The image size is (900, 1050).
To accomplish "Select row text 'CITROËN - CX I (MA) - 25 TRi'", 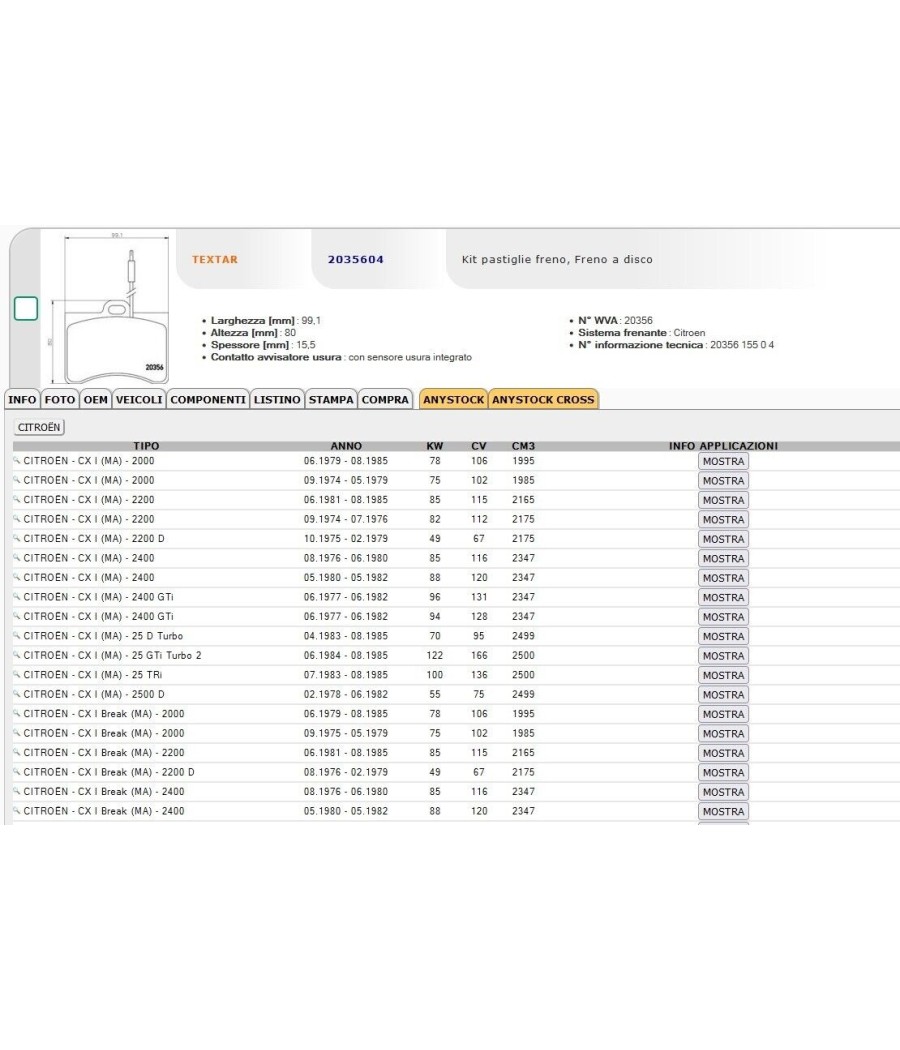I will click(92, 674).
